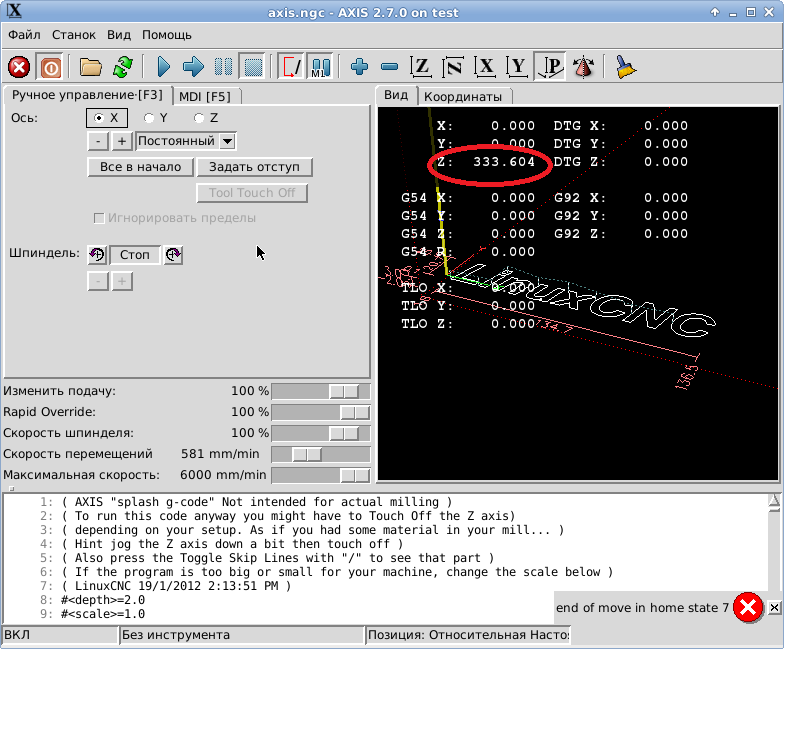Open the Станок menu
Viewport: 811px width, 742px height.
pos(73,35)
